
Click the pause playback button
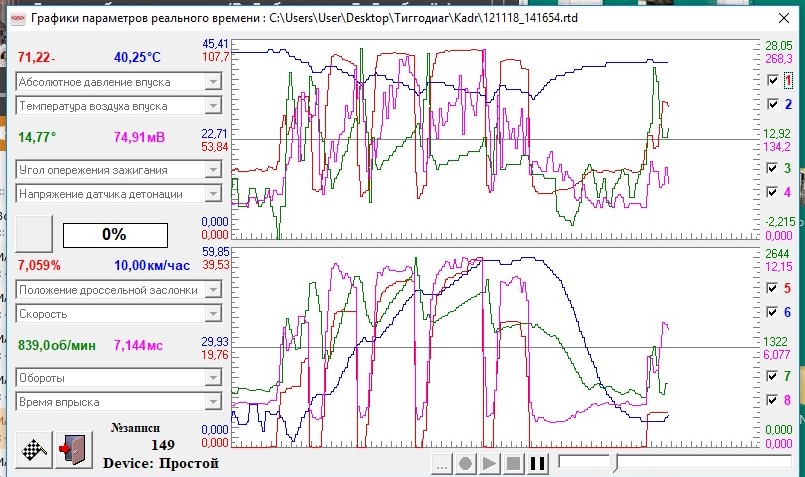[x=537, y=464]
